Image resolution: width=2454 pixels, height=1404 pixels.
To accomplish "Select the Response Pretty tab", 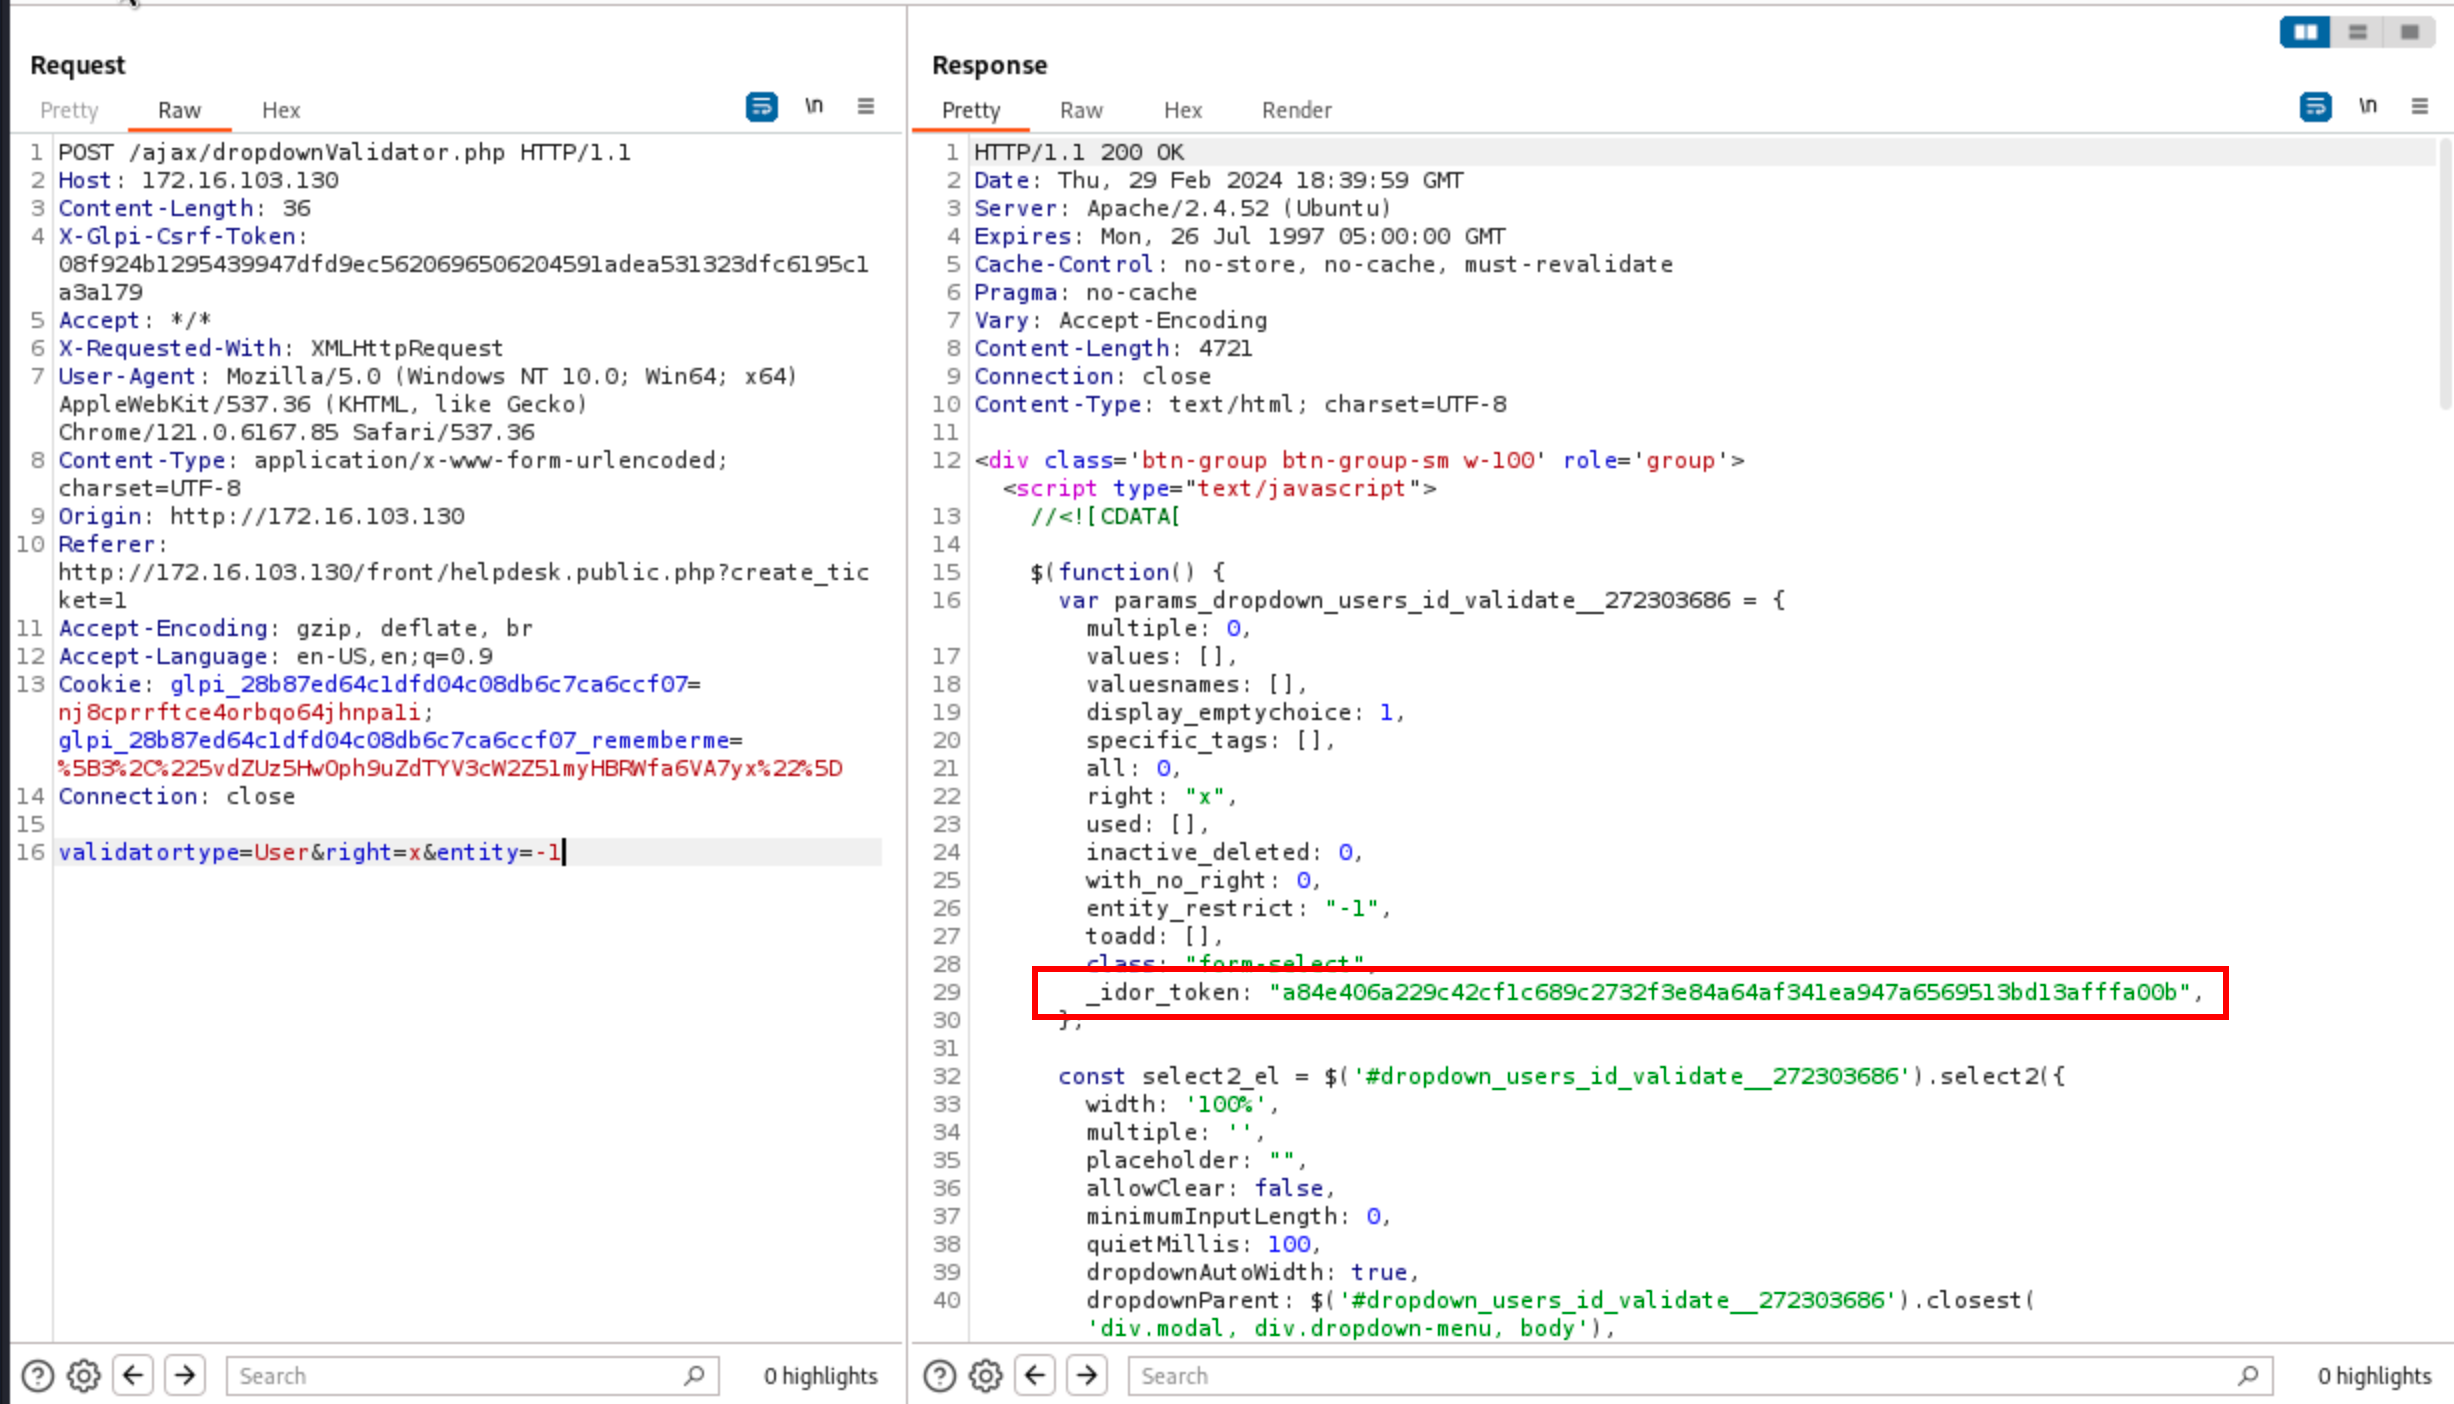I will point(971,110).
